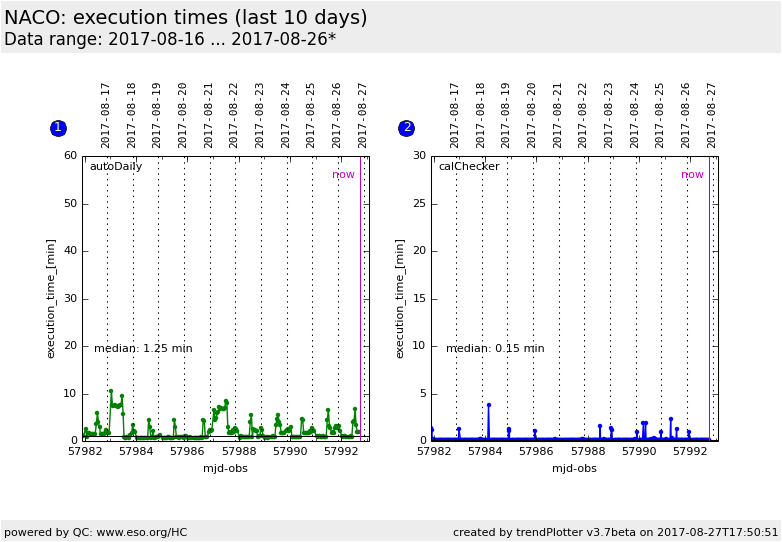
Task: Click the NACO execution times title
Action: click(x=186, y=18)
